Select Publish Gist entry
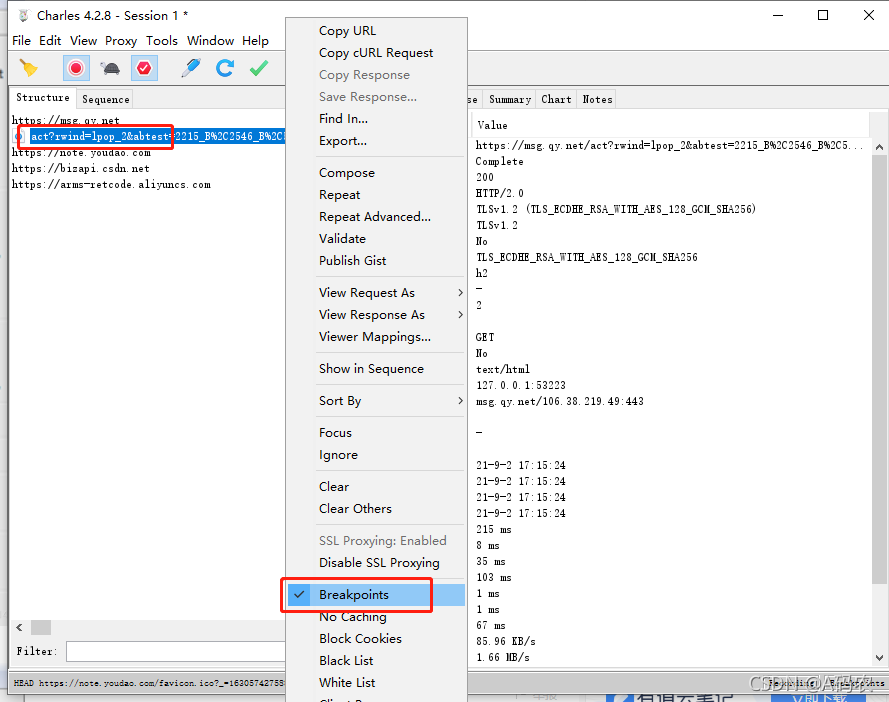Viewport: 889px width, 702px height. point(376,260)
